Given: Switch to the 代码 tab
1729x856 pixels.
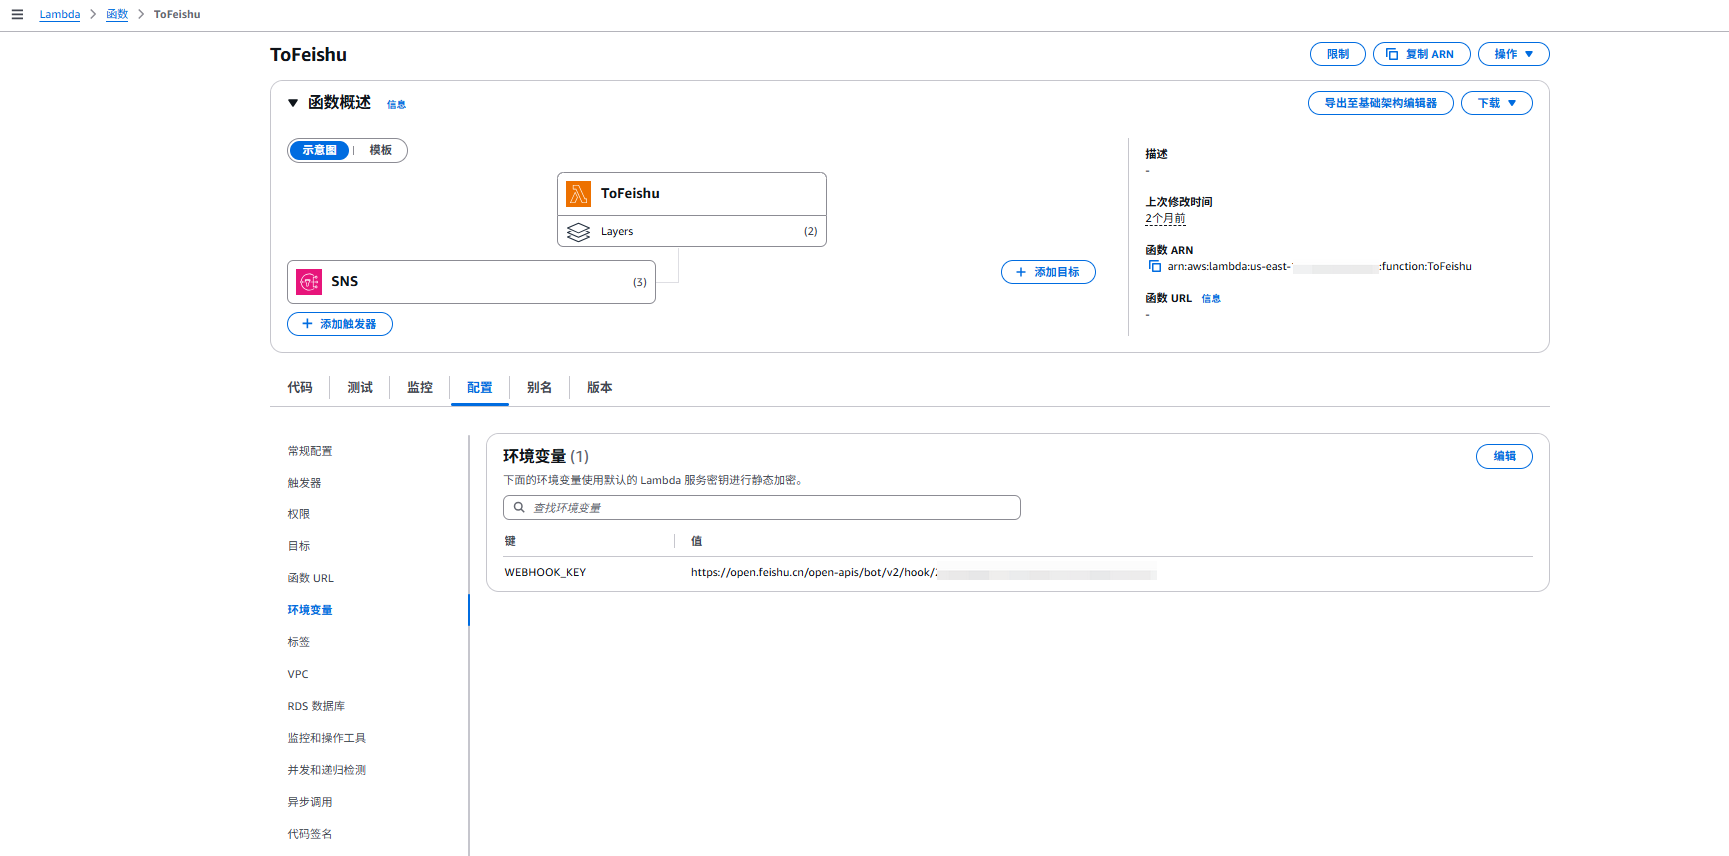Looking at the screenshot, I should pyautogui.click(x=300, y=388).
